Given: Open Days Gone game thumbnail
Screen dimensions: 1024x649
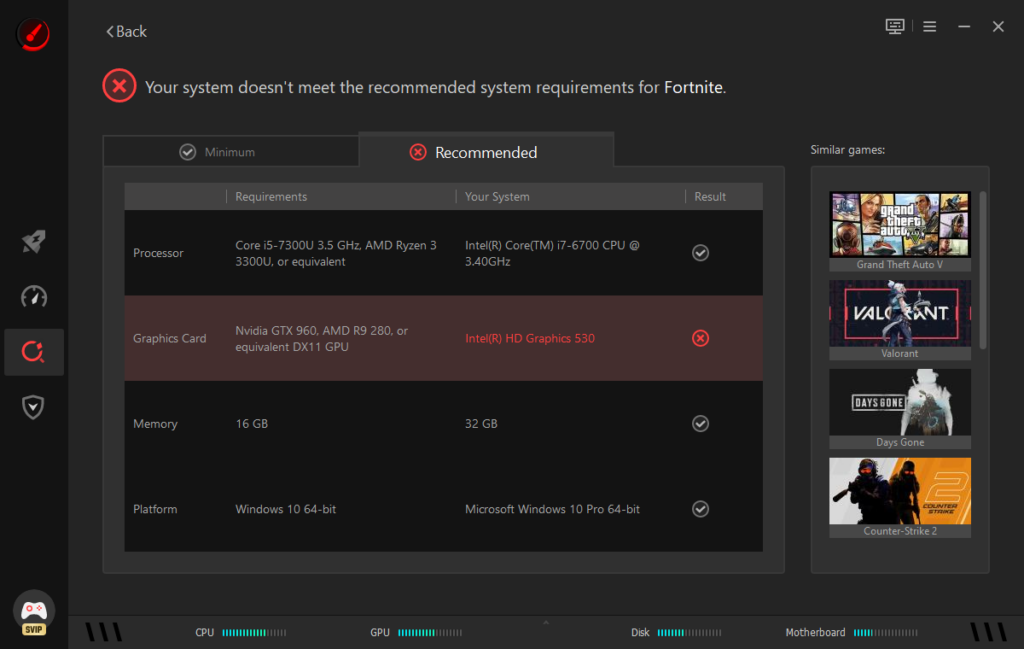Looking at the screenshot, I should (x=899, y=402).
